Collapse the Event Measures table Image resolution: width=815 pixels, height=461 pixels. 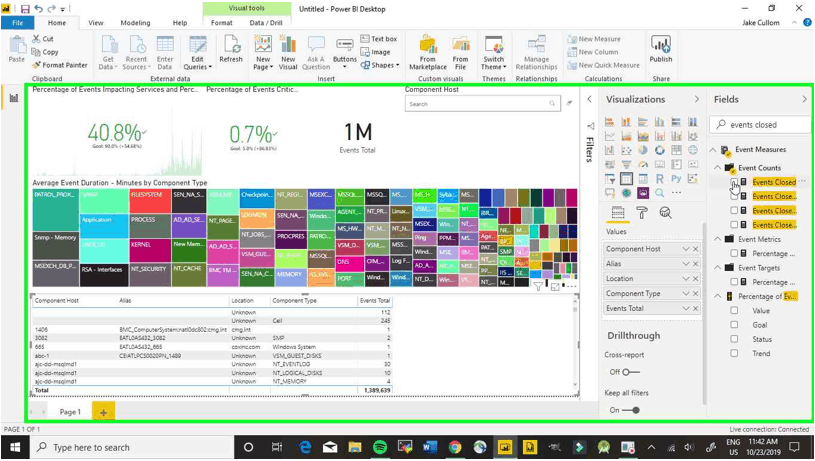click(x=713, y=150)
